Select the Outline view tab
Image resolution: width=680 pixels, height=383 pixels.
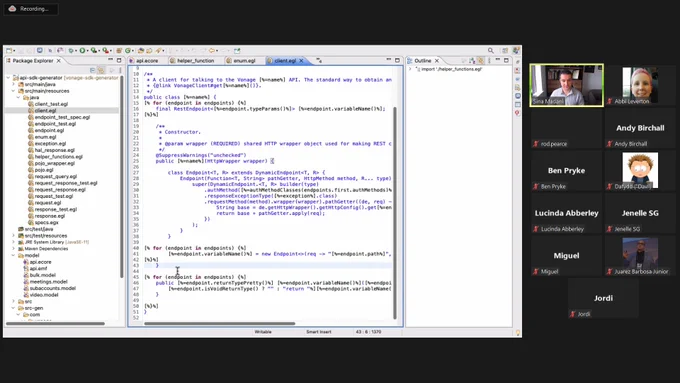click(423, 61)
